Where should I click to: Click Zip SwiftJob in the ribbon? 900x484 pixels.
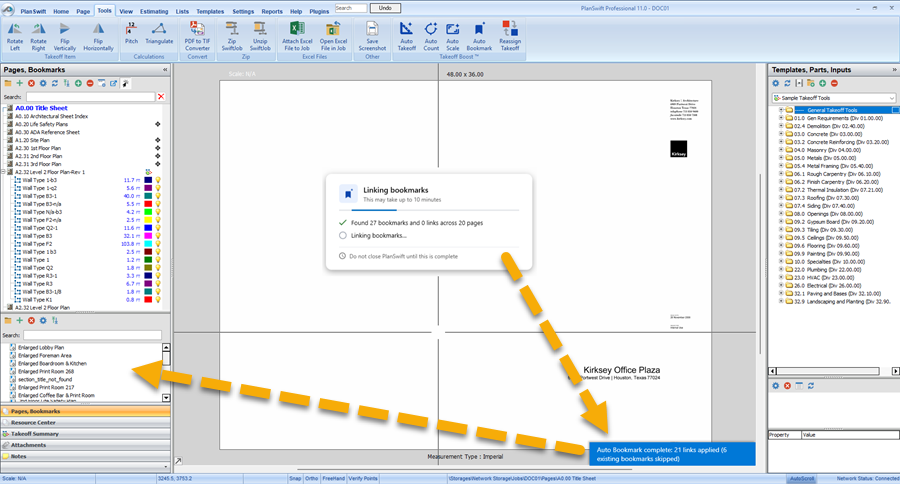point(232,37)
